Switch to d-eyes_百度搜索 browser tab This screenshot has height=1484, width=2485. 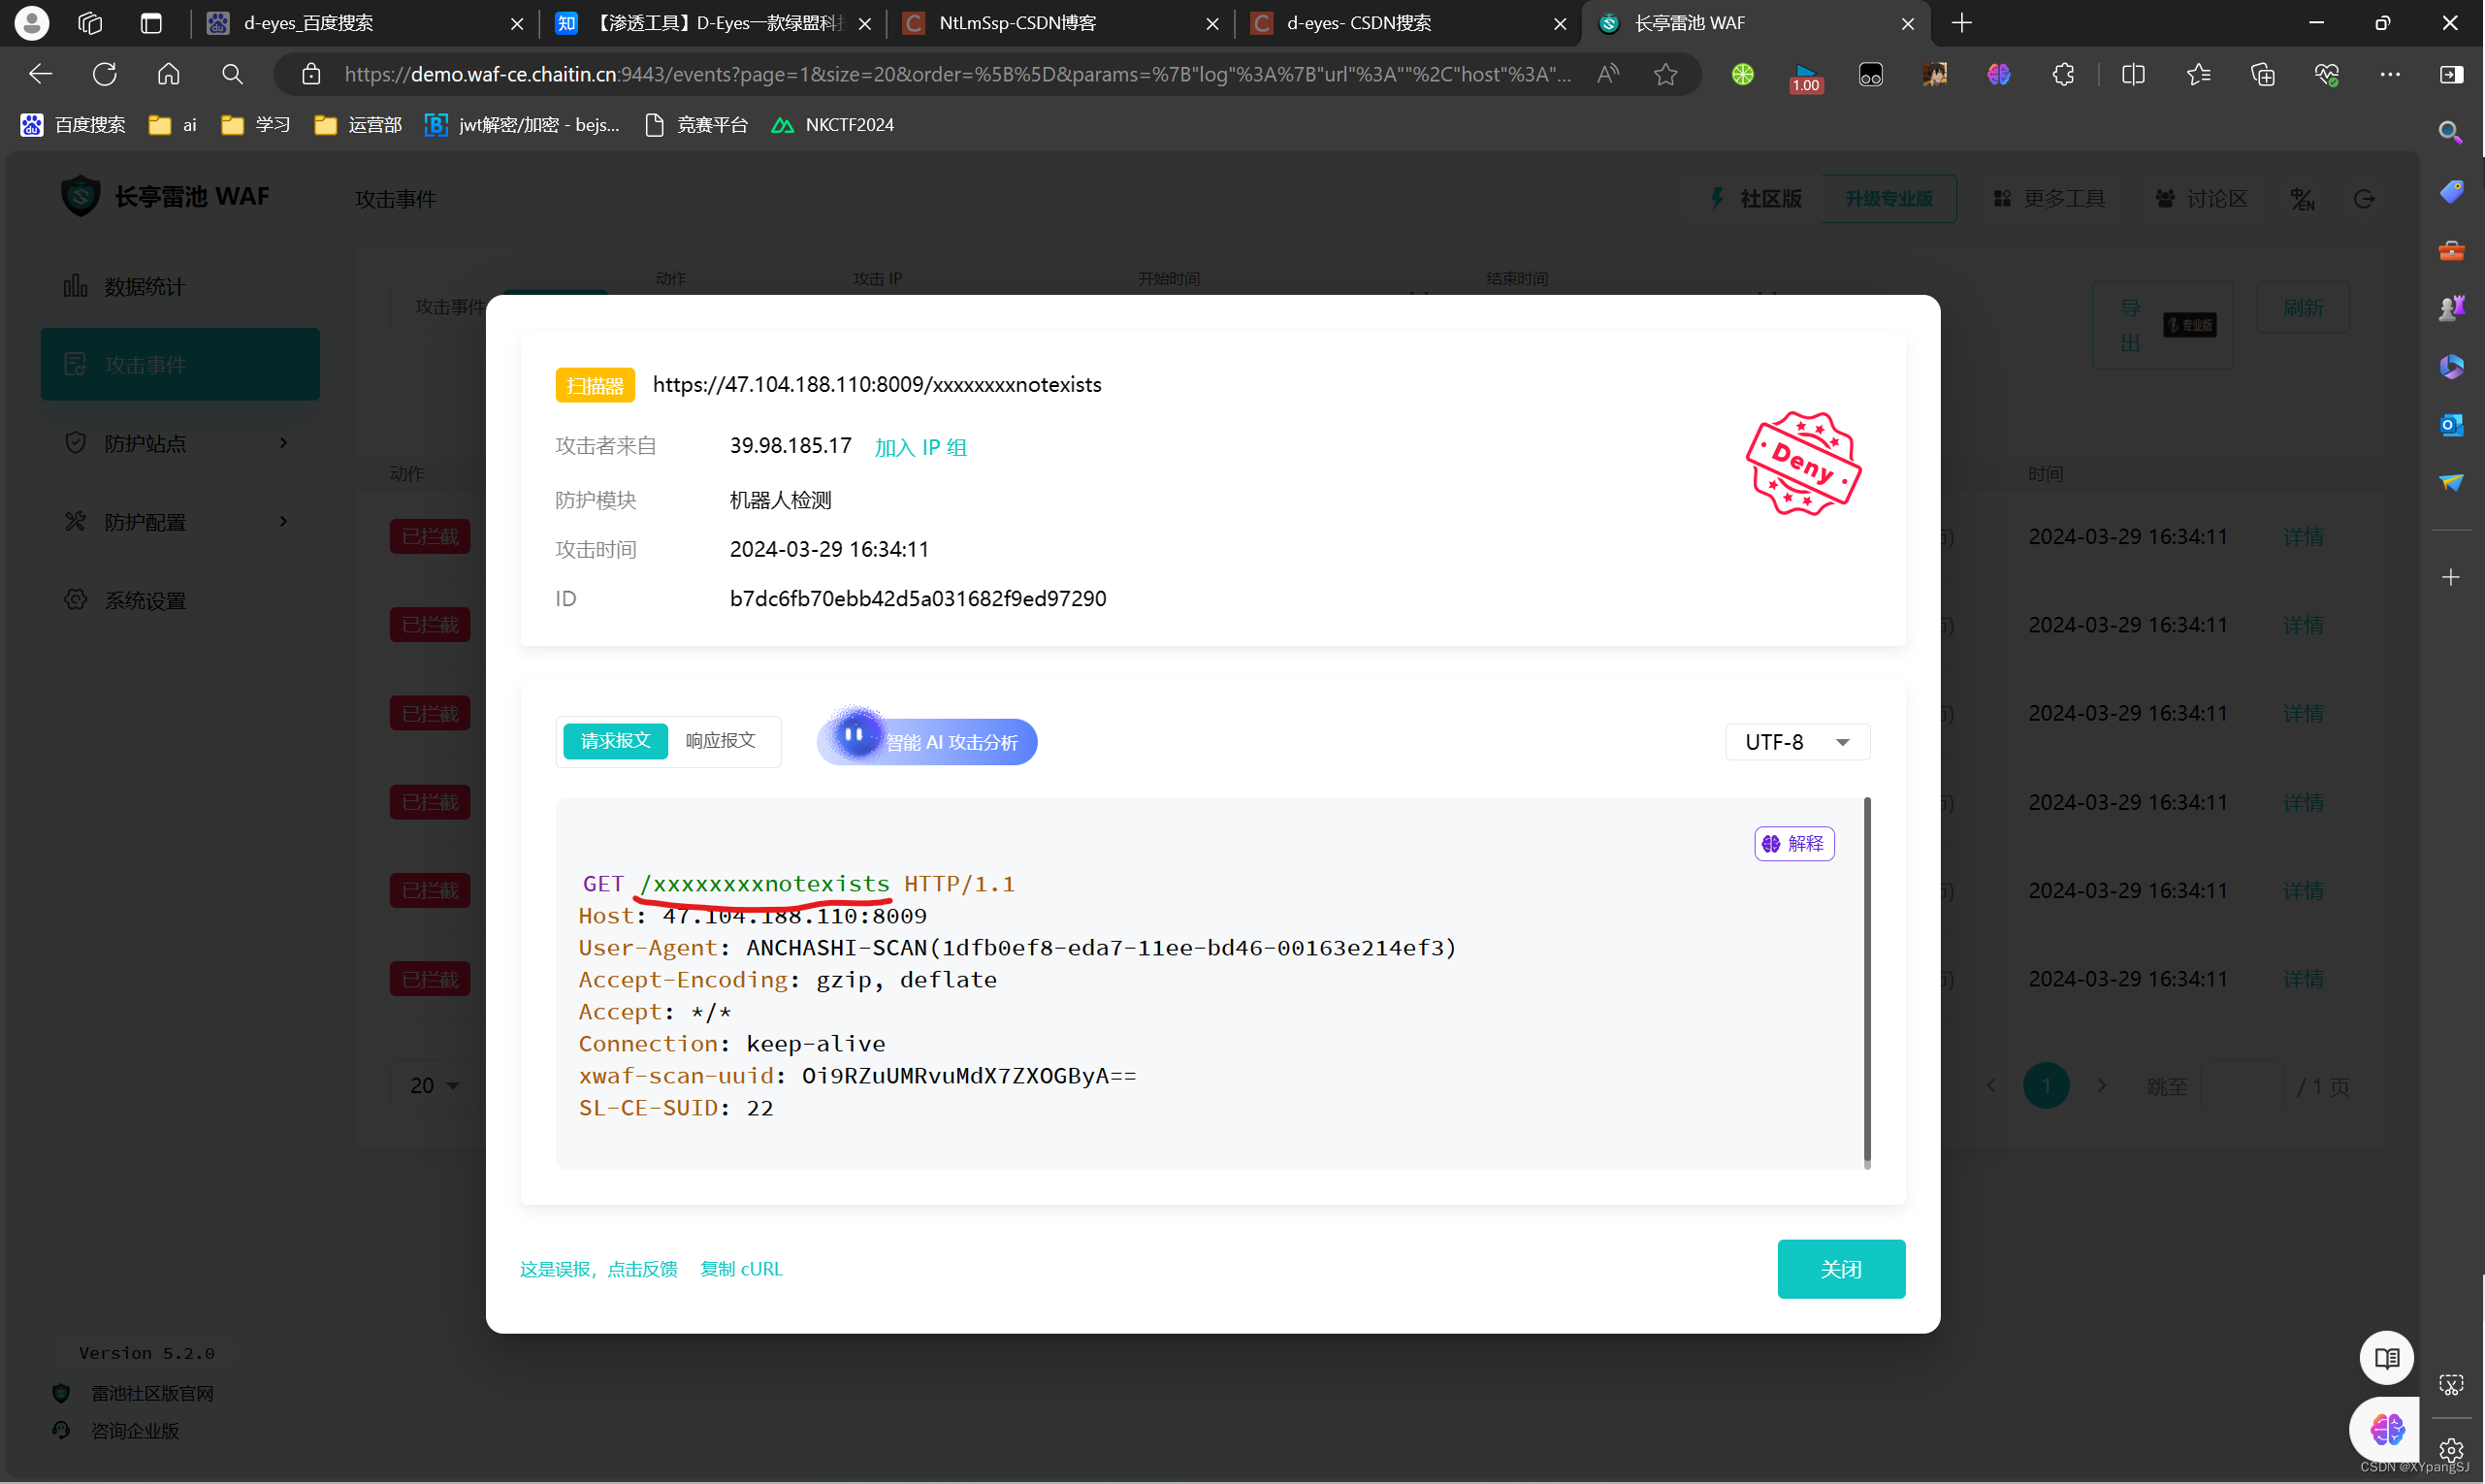[308, 23]
